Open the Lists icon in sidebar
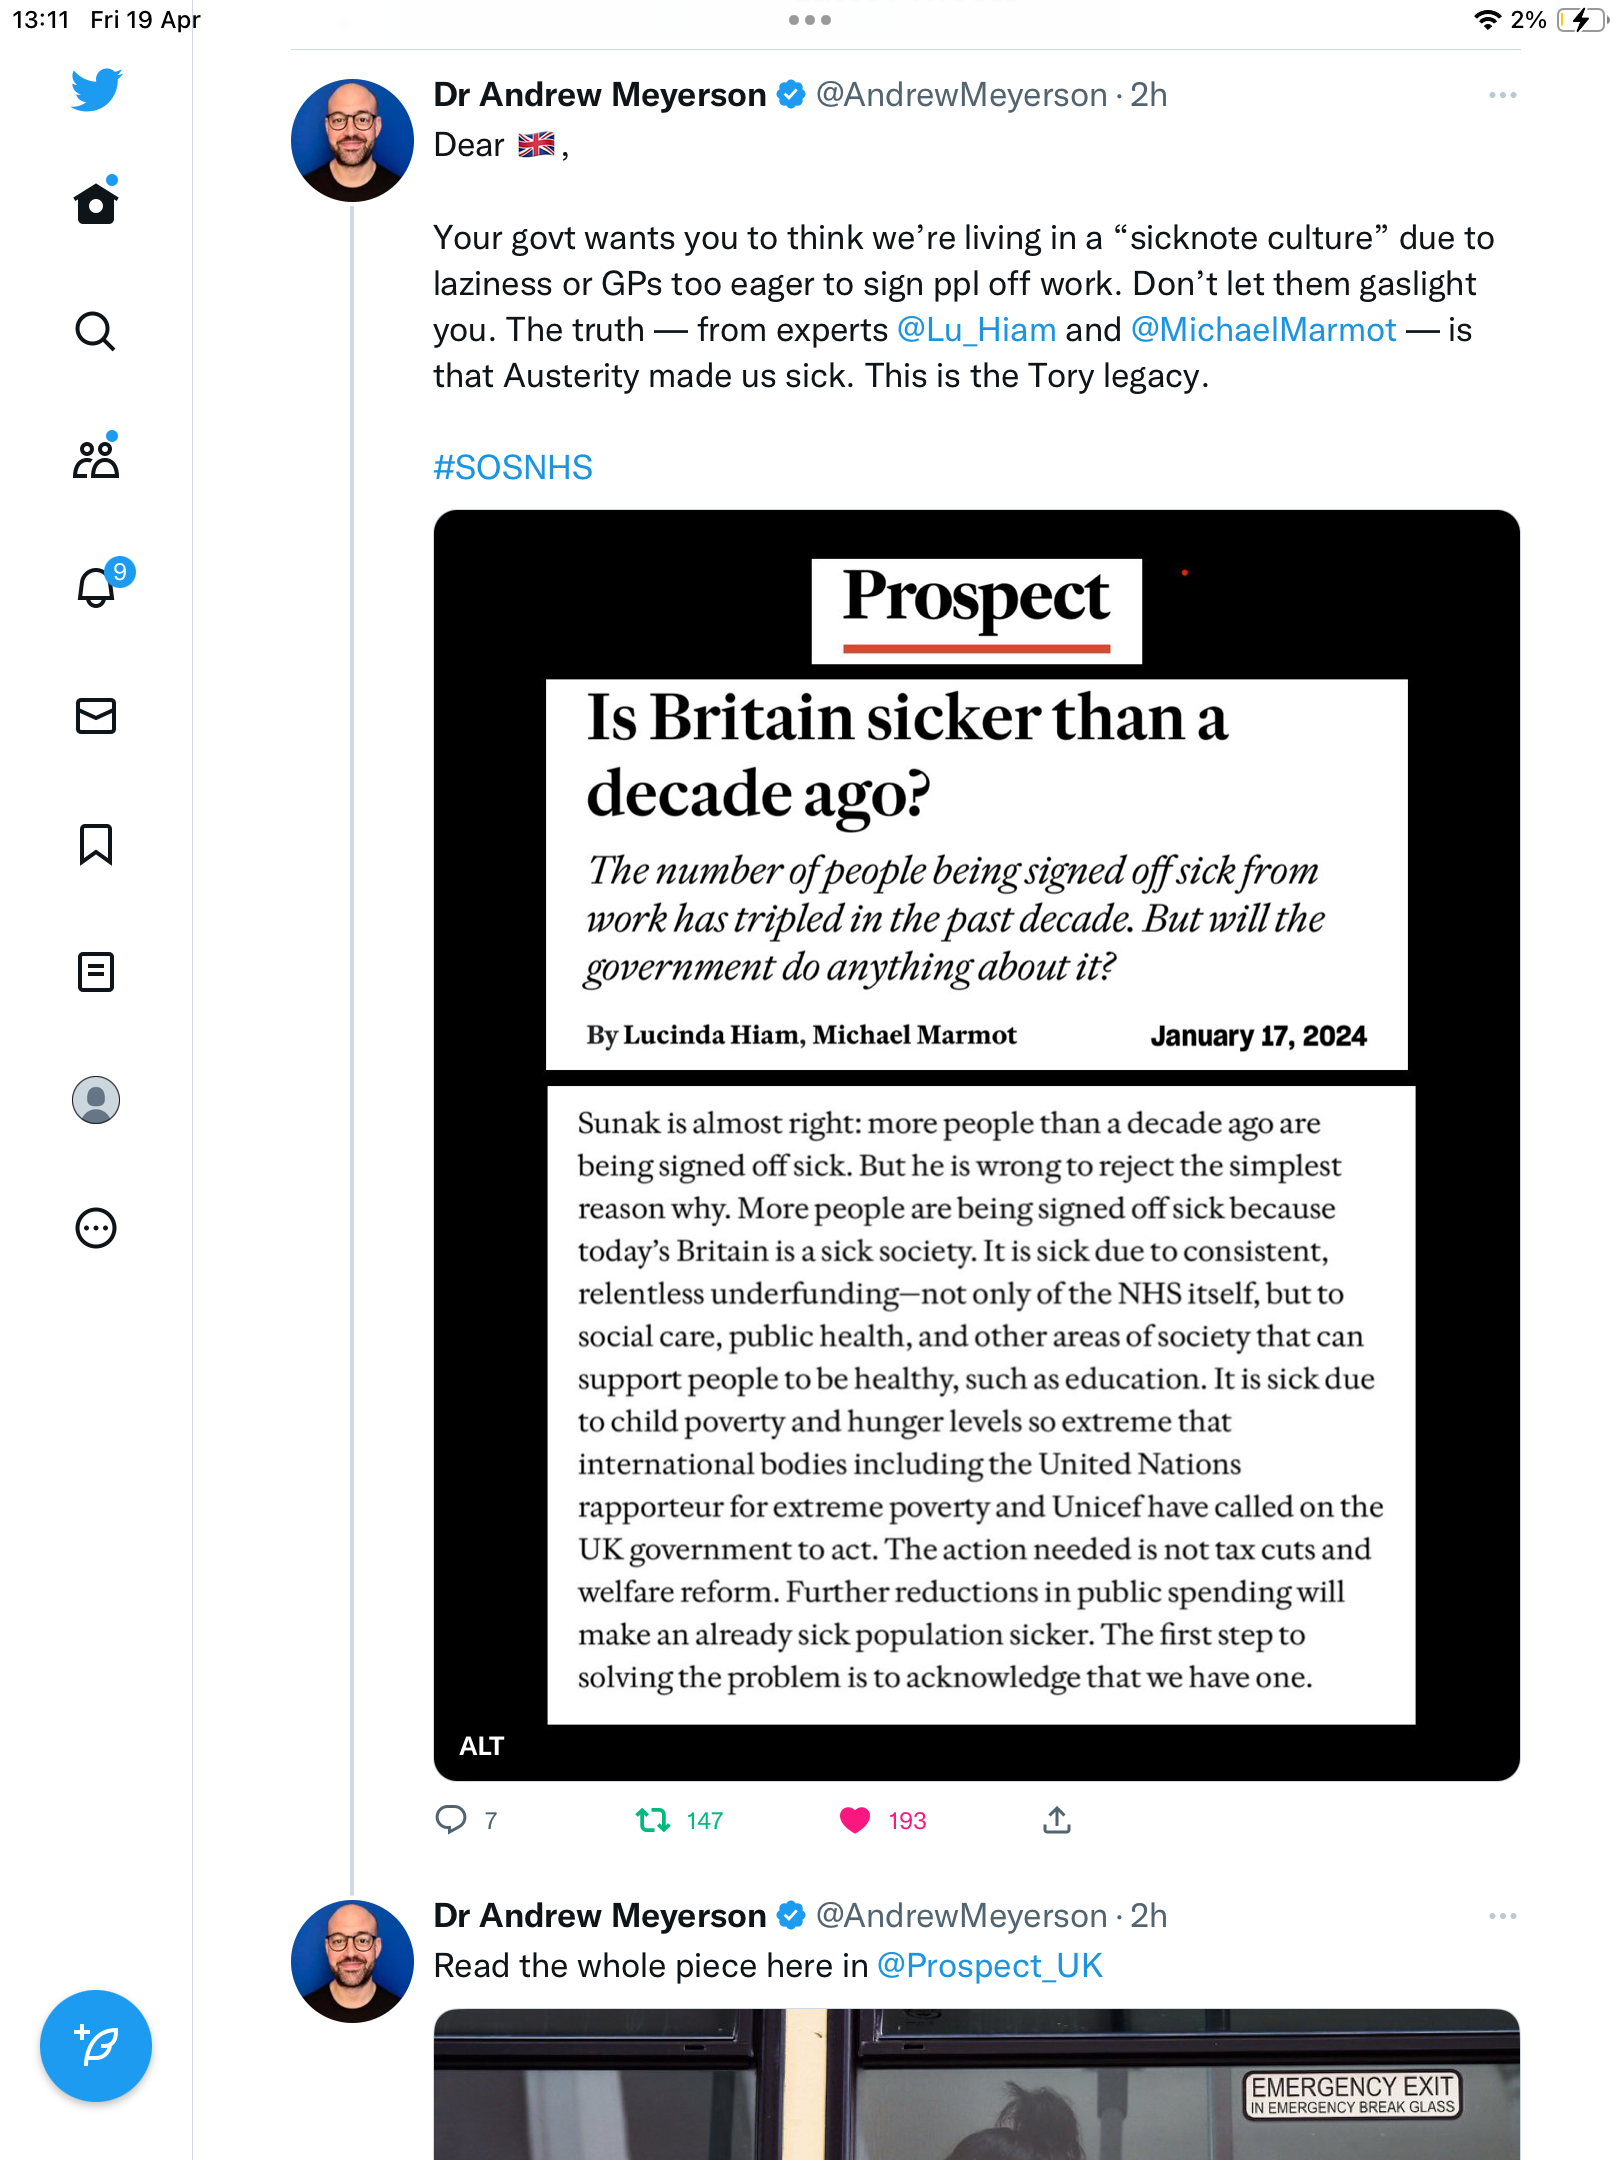Image resolution: width=1620 pixels, height=2160 pixels. point(96,972)
